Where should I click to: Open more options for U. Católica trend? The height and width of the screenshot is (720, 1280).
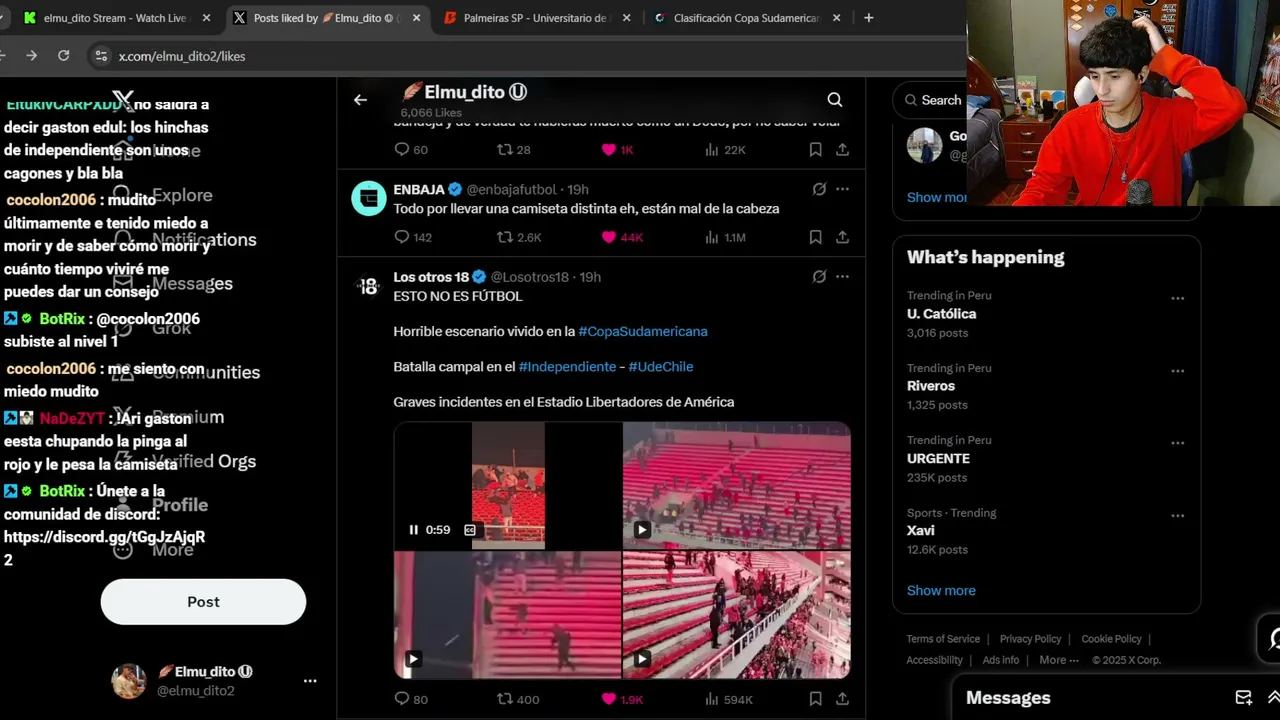pos(1177,298)
